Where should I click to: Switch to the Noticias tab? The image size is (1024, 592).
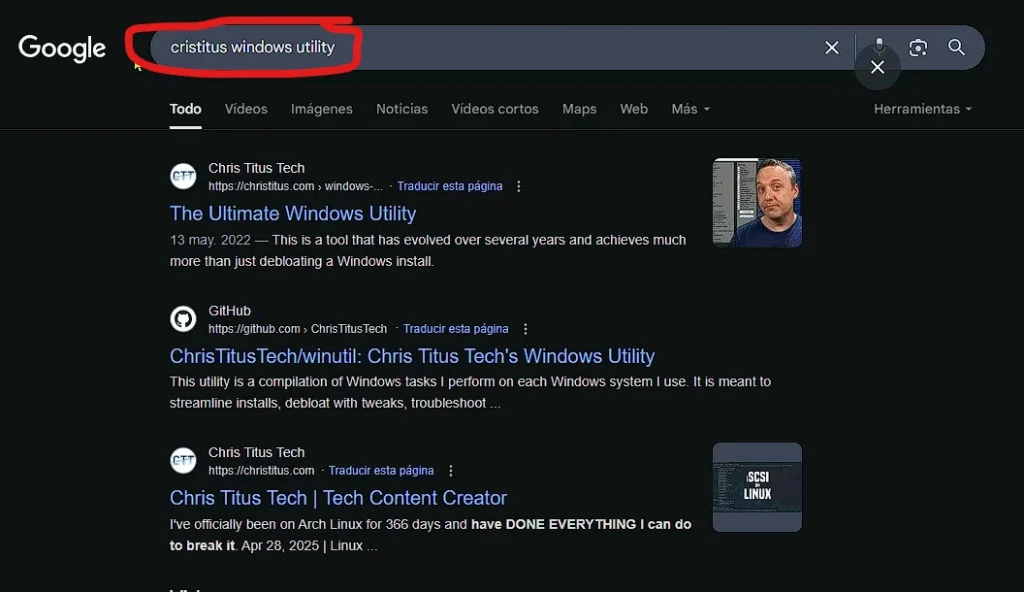tap(402, 109)
